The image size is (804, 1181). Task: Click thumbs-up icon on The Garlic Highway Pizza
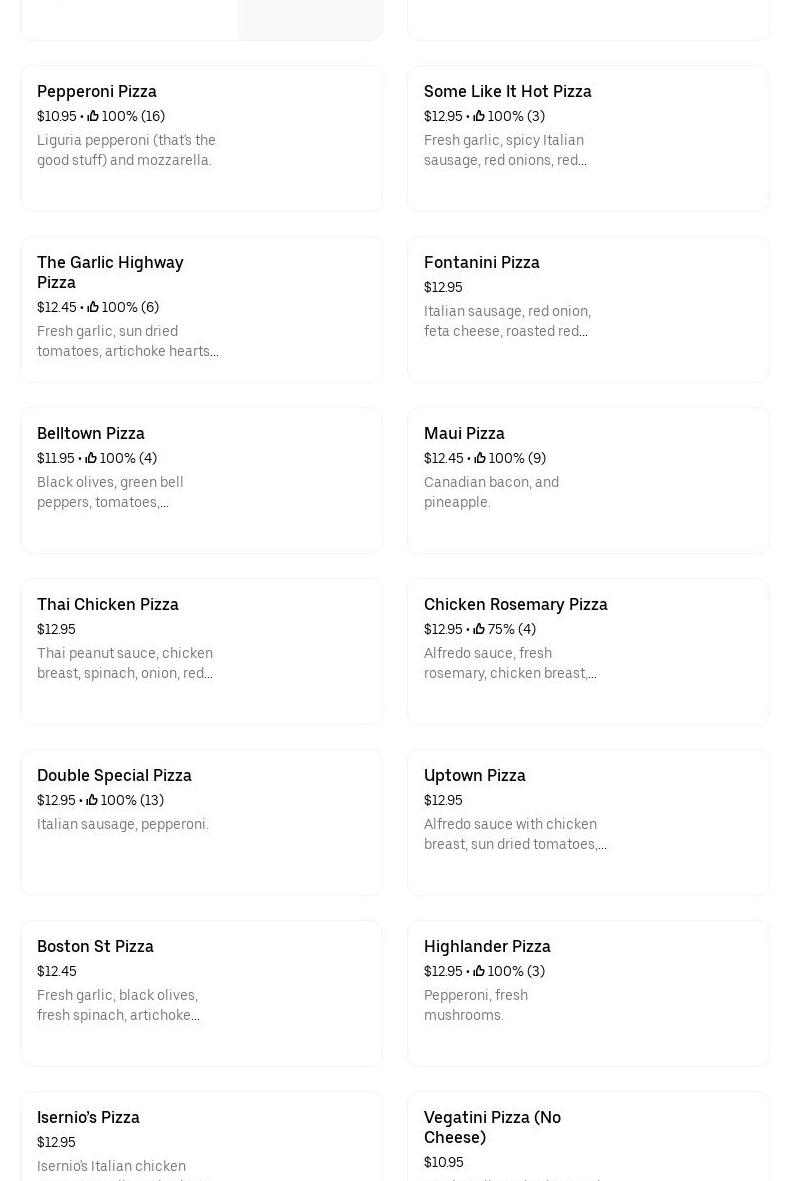(x=93, y=308)
